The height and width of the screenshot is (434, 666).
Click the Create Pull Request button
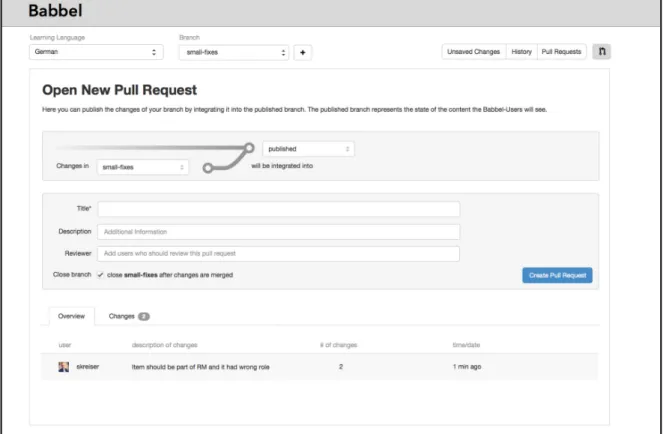(557, 275)
